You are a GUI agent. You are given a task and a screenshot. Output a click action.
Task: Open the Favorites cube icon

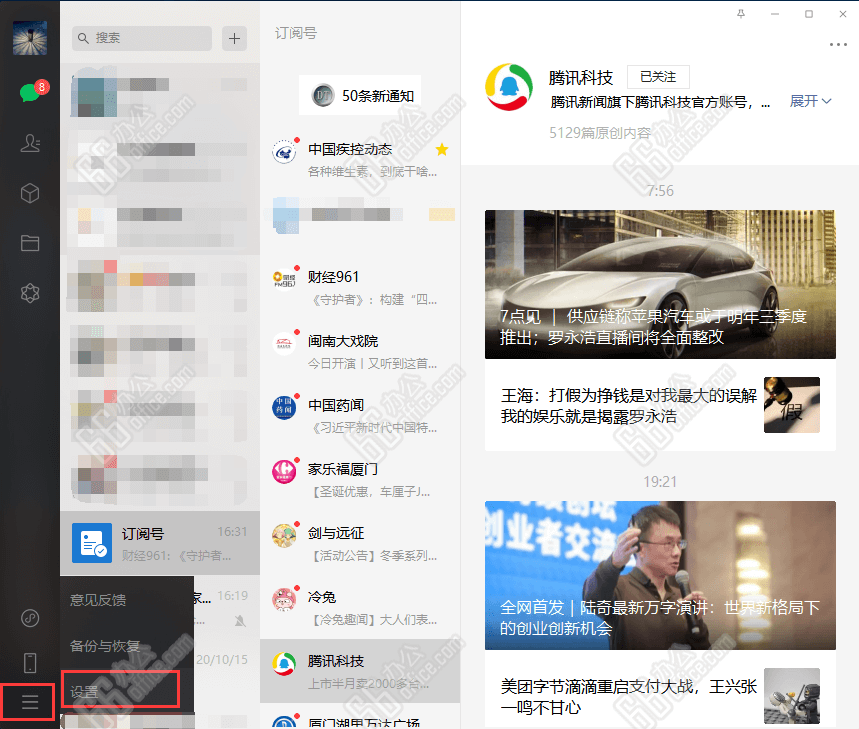click(30, 193)
